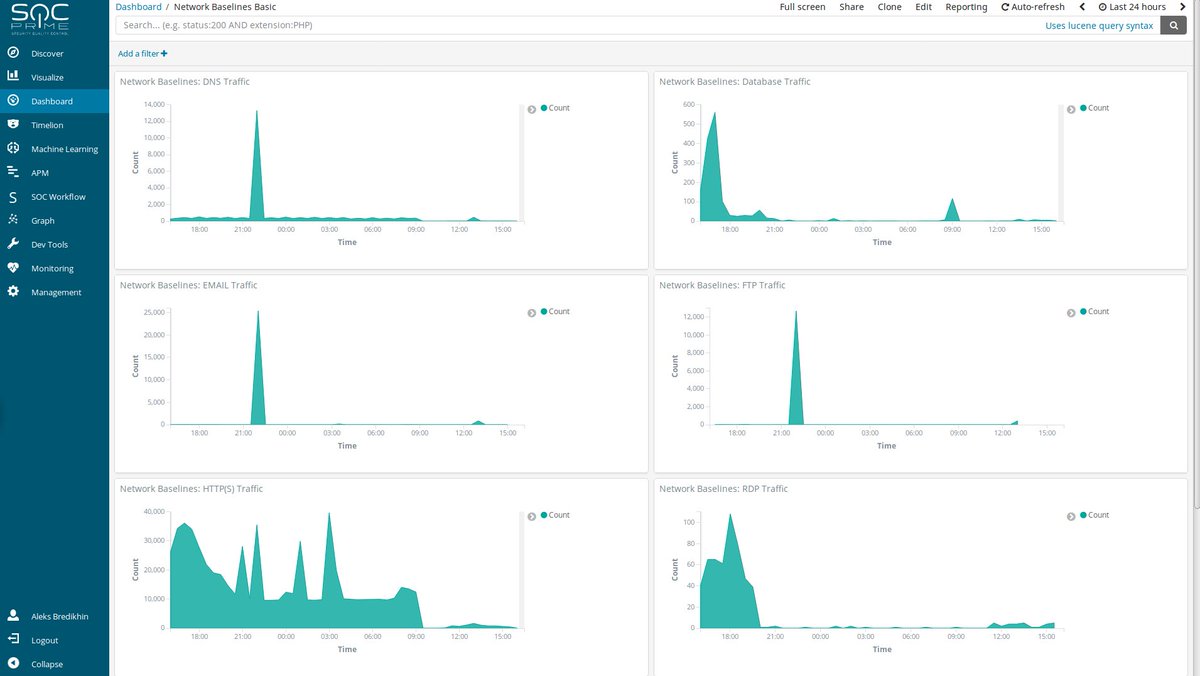Click the Collapse label in sidebar

47,664
